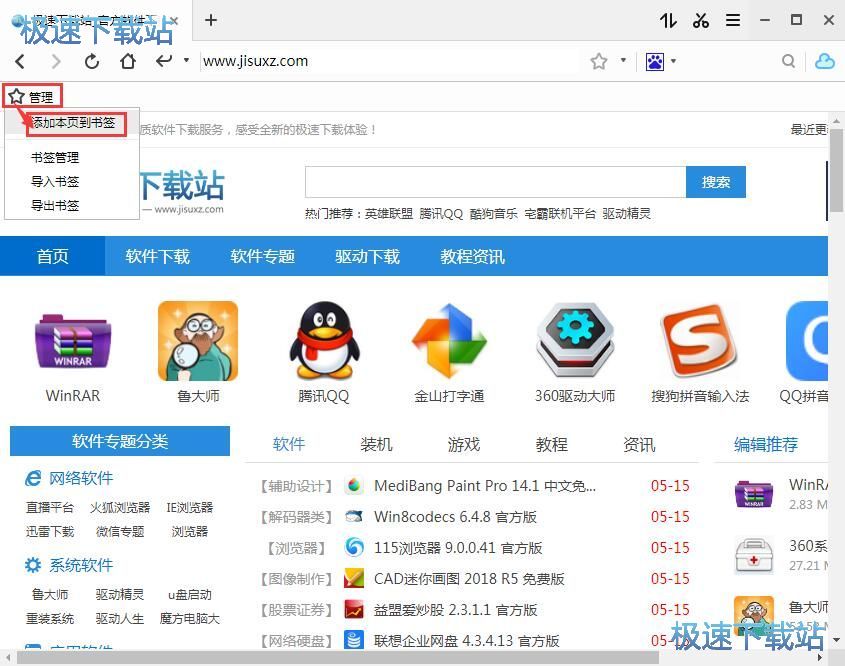Screen dimensions: 845x666
Task: Open the 网络软件 category heading
Action: click(x=81, y=478)
